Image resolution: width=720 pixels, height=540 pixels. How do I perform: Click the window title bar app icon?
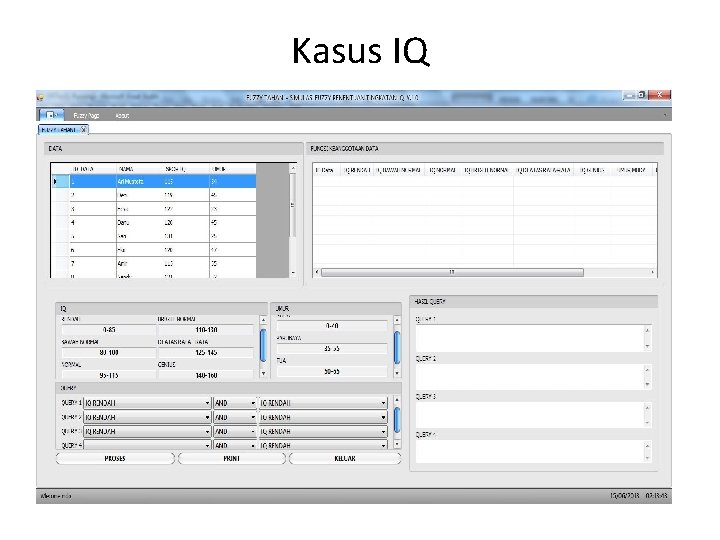point(40,97)
